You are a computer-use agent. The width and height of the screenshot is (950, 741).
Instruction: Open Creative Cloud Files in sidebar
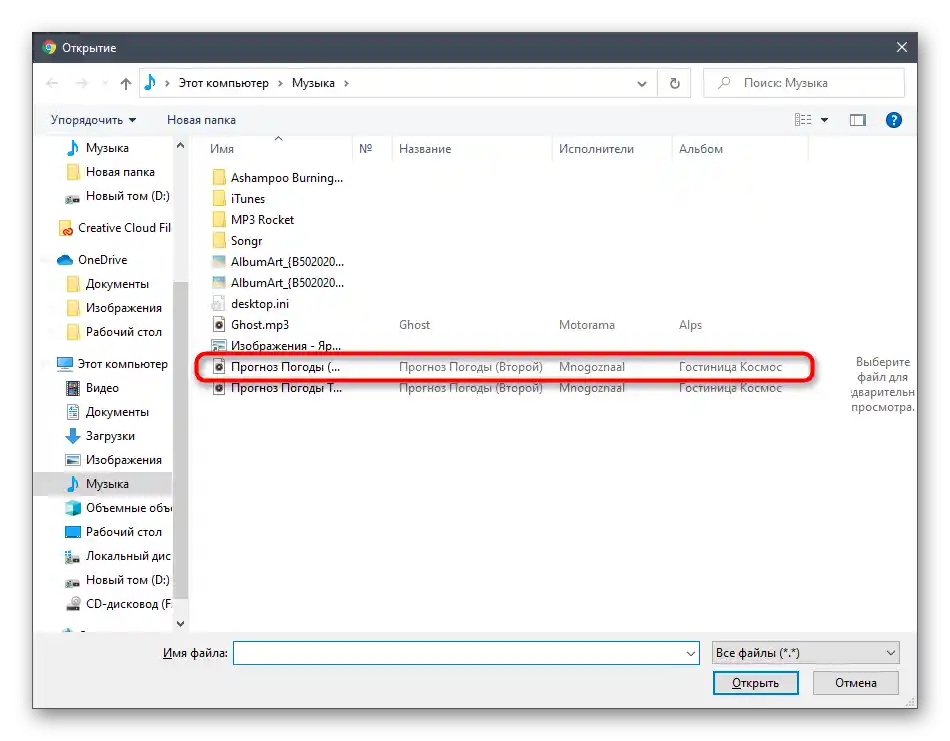pyautogui.click(x=115, y=228)
